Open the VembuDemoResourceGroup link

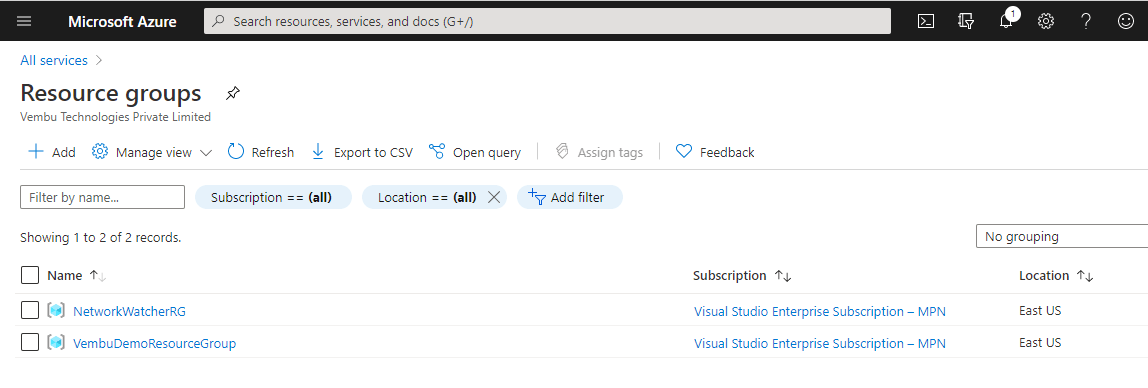[154, 343]
